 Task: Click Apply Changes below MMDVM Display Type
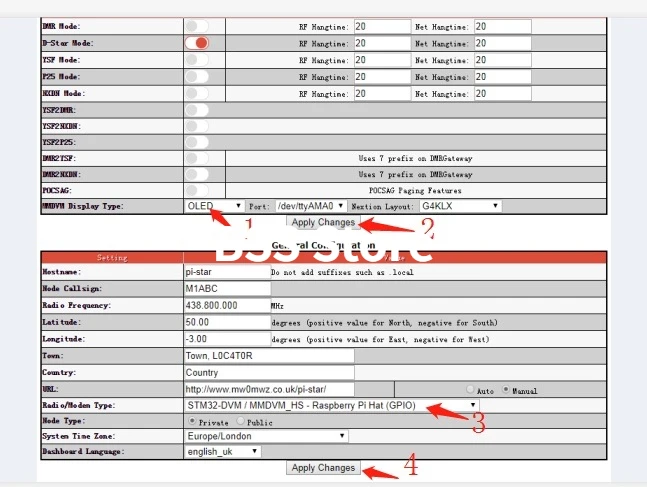click(x=323, y=222)
